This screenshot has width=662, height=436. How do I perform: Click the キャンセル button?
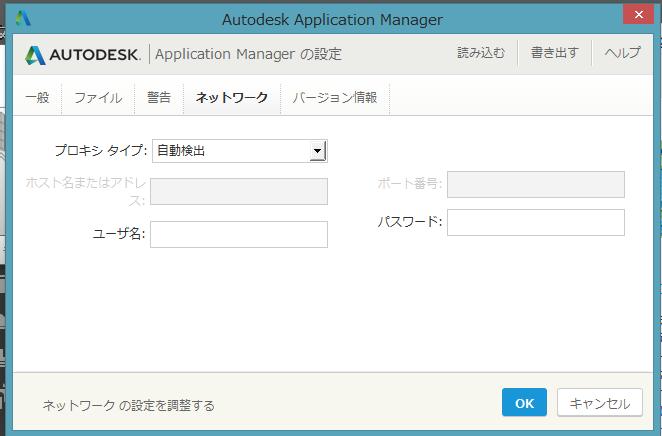pyautogui.click(x=600, y=403)
